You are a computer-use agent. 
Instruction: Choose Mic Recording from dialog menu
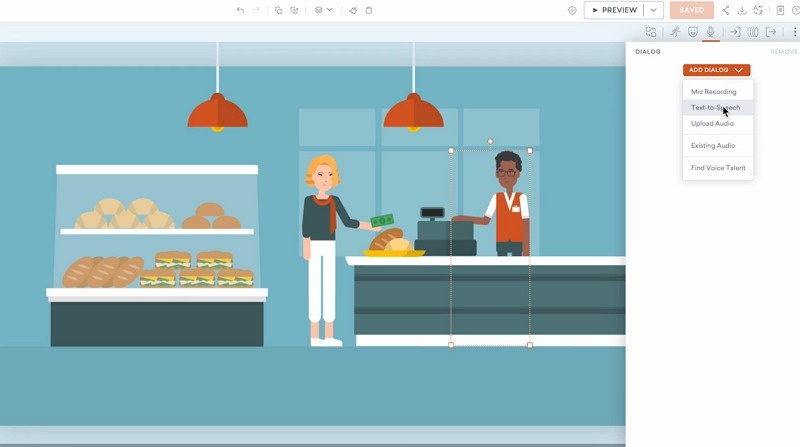pos(713,92)
